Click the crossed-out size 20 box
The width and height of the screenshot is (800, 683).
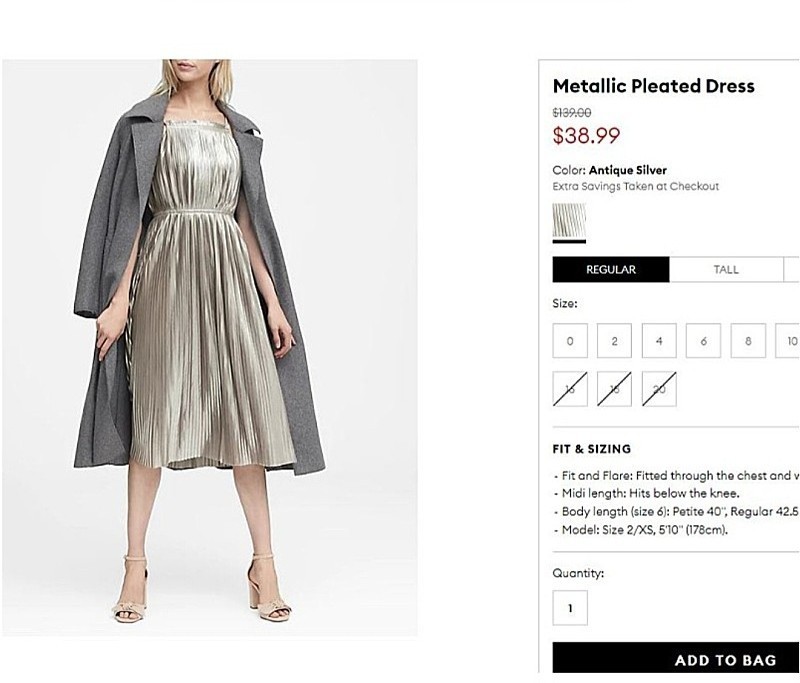(x=659, y=389)
